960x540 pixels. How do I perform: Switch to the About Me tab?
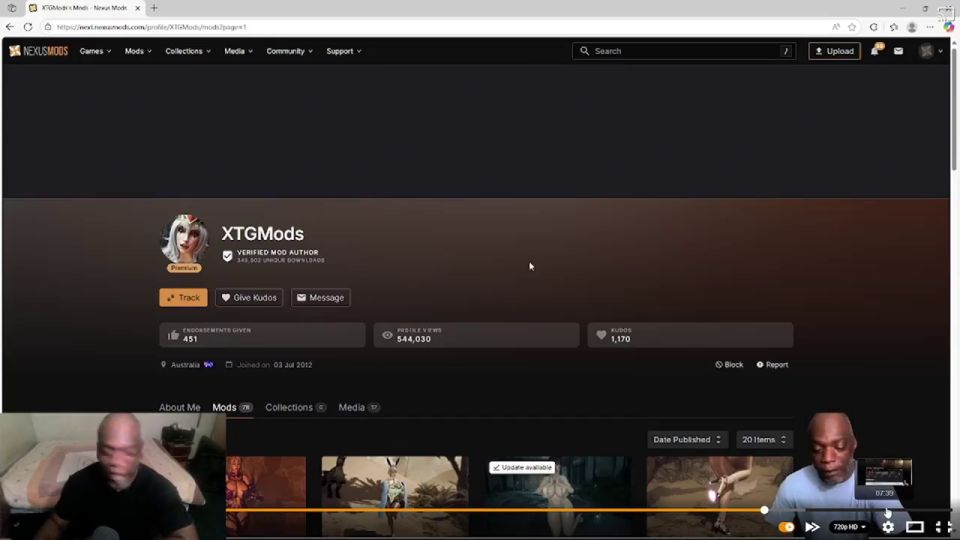click(179, 407)
